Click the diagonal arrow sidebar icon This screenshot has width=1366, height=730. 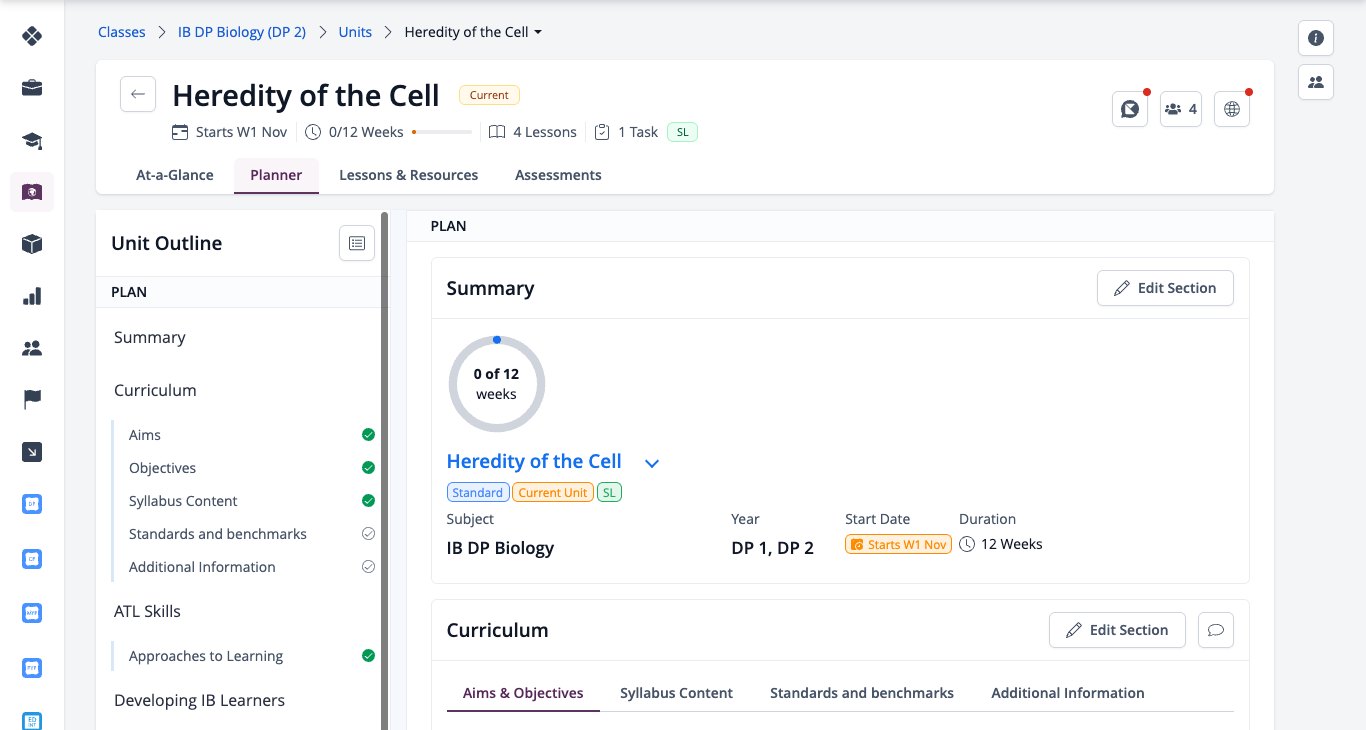point(32,452)
